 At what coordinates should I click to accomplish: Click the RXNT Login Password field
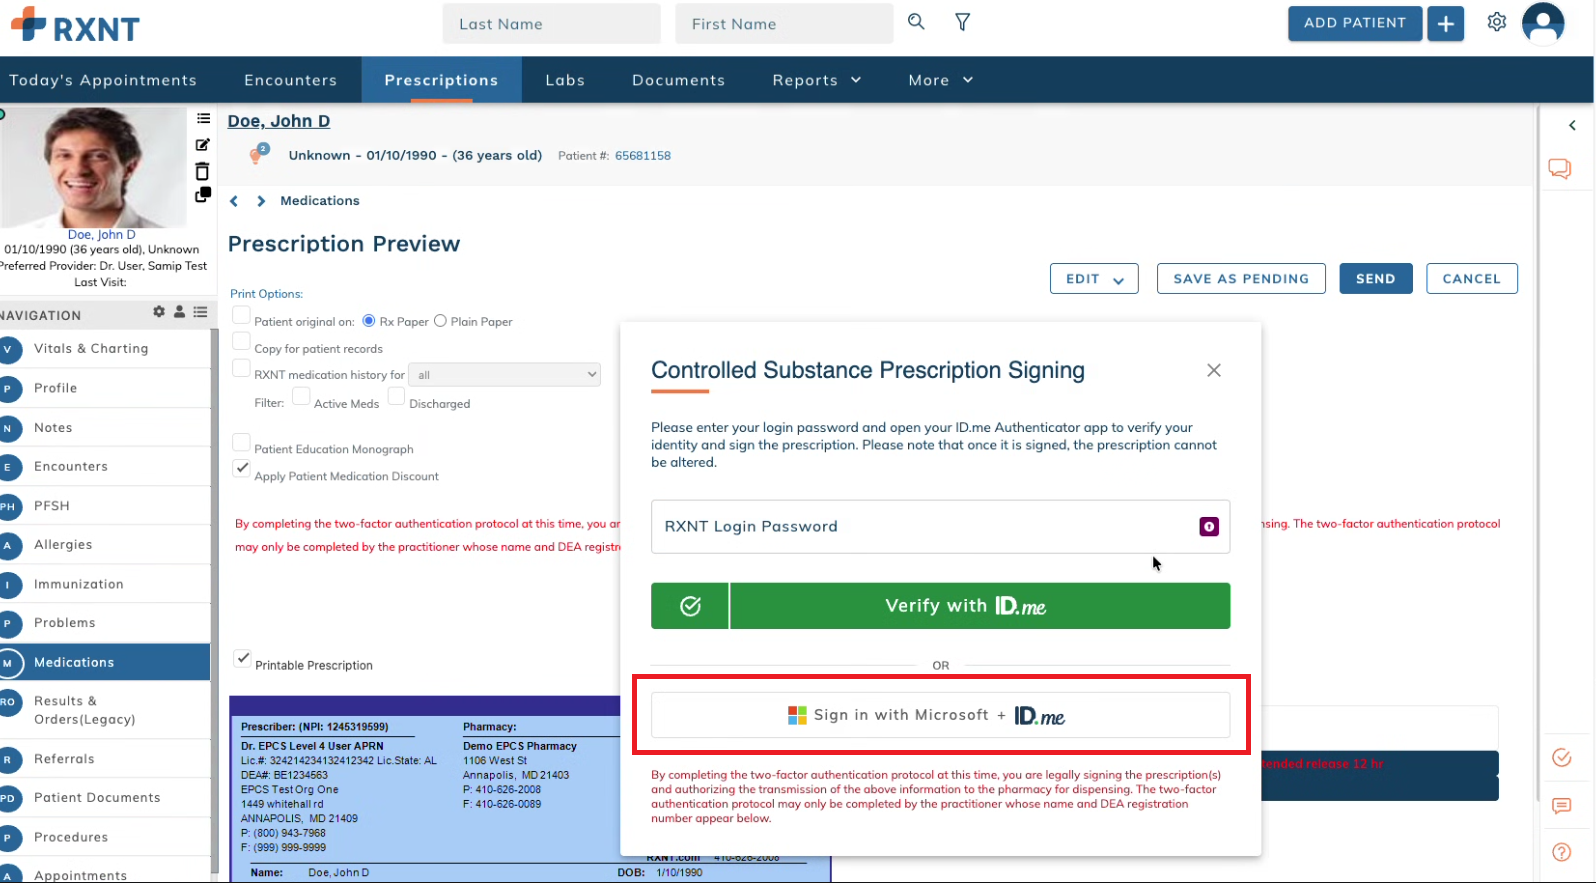tap(920, 527)
